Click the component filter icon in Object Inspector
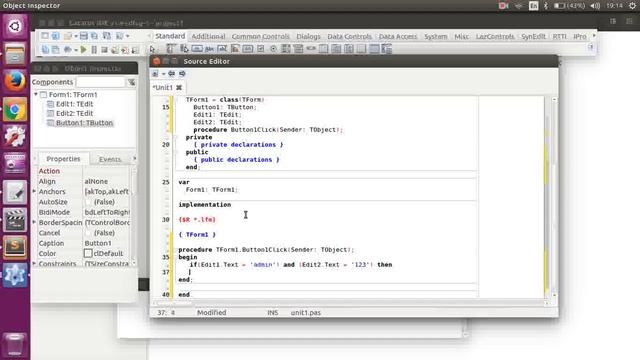 coord(131,82)
